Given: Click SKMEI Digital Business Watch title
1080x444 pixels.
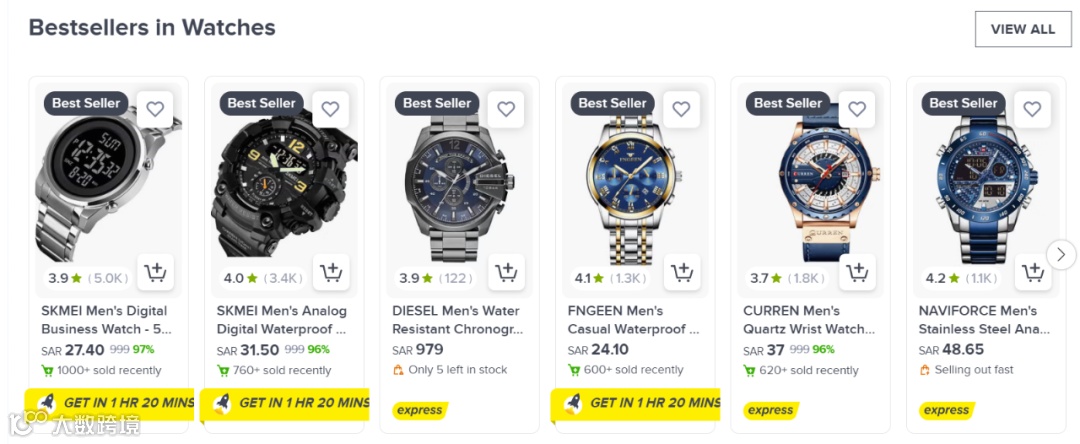Looking at the screenshot, I should point(105,320).
